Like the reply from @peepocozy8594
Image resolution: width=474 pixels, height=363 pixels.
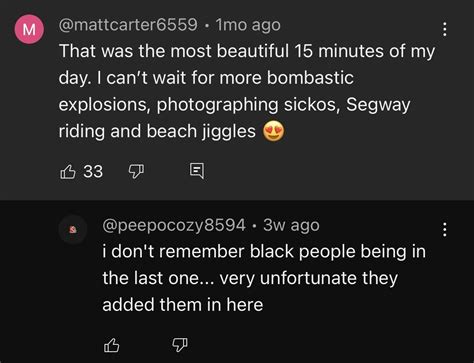[112, 345]
